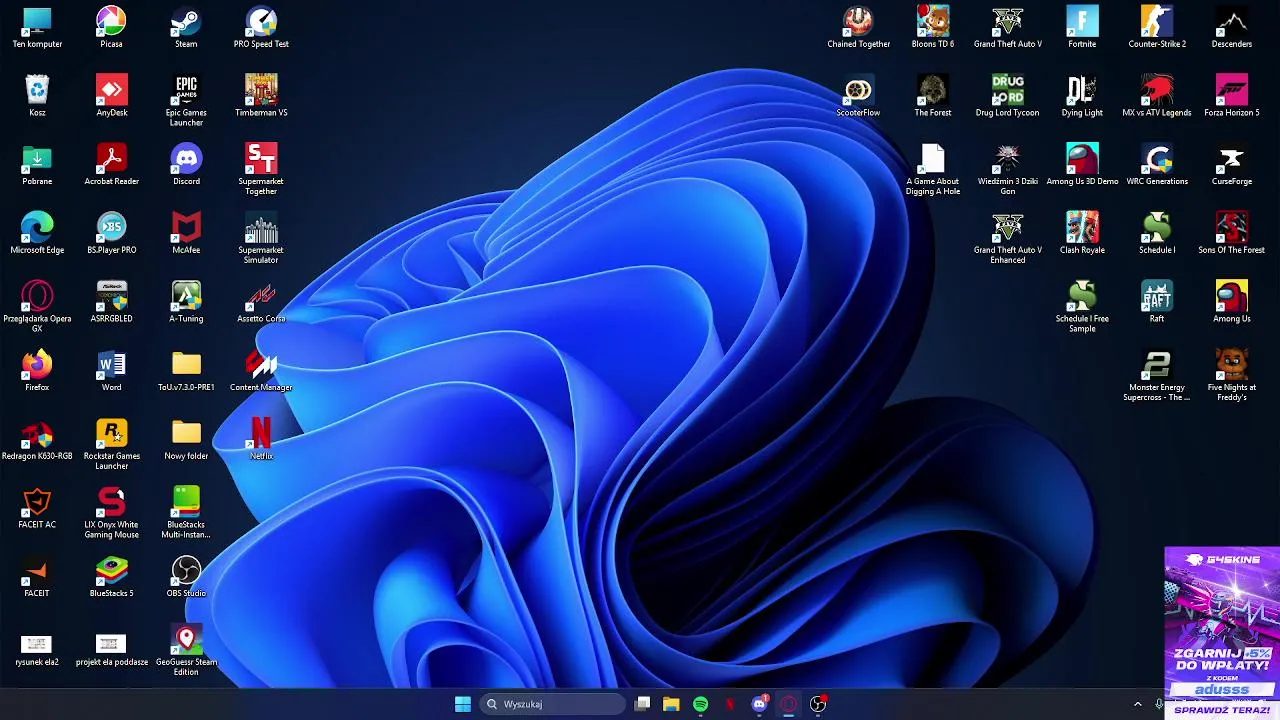The height and width of the screenshot is (720, 1280).
Task: Click SPRAWDŹ TERAZ! on G4Skins ad
Action: [1222, 710]
